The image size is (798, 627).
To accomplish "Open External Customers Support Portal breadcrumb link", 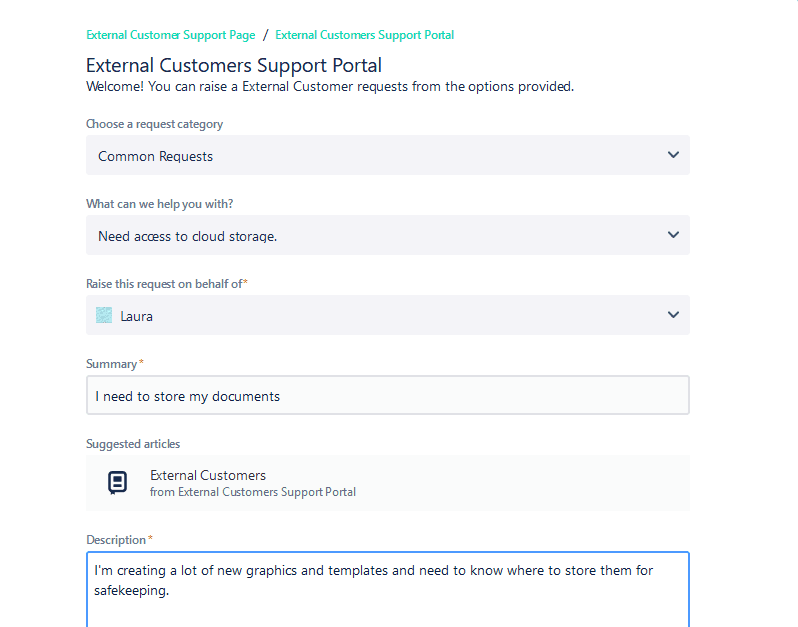I will pyautogui.click(x=364, y=35).
